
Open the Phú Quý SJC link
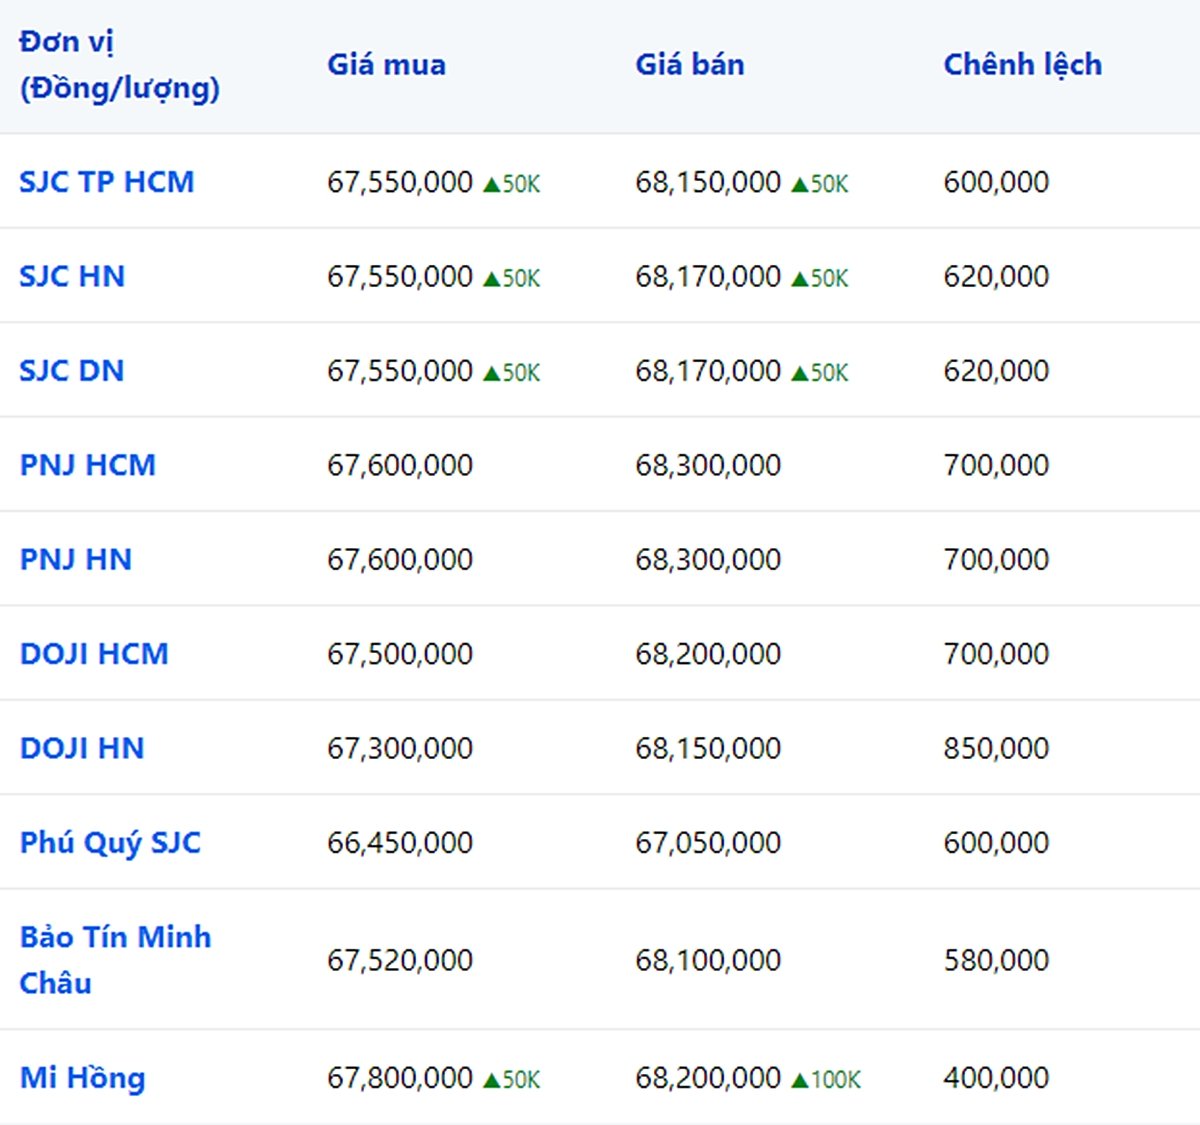click(110, 843)
